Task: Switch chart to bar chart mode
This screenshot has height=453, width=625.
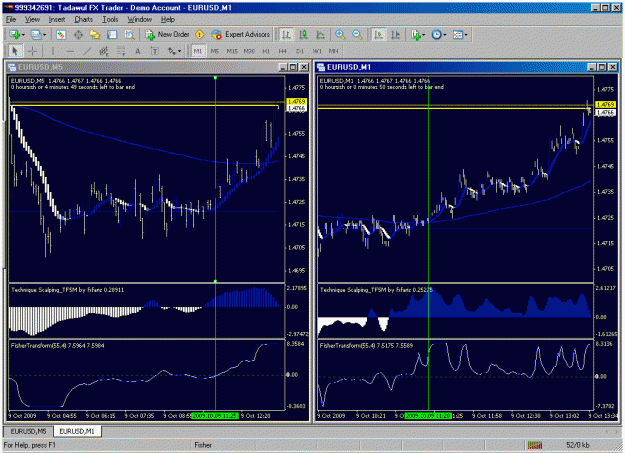Action: pos(286,35)
